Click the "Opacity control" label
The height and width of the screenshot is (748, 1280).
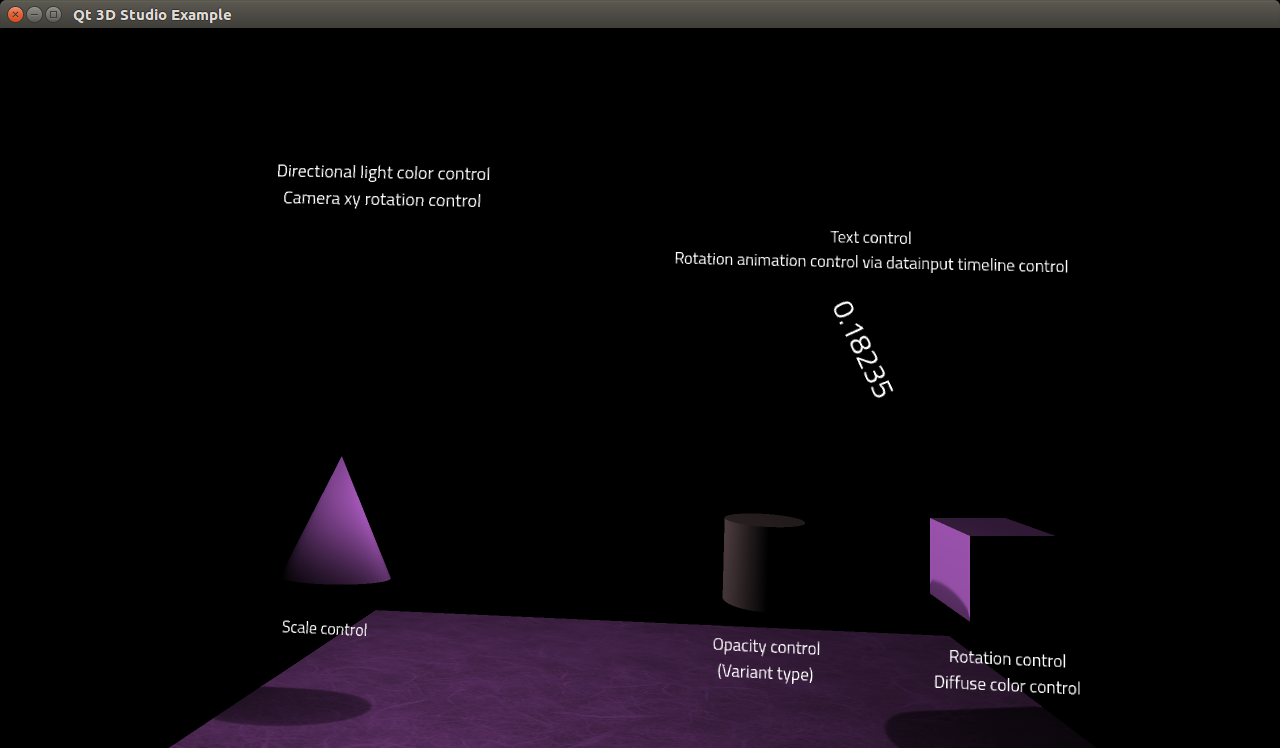click(766, 647)
